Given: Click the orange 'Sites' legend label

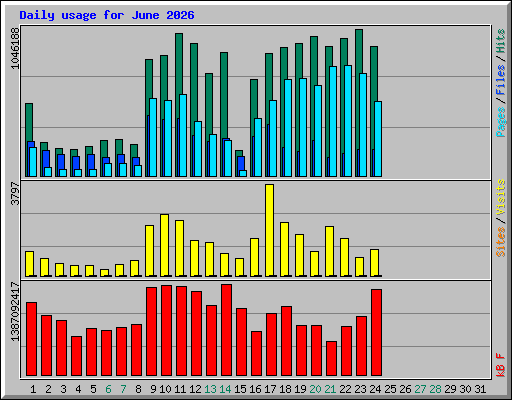Looking at the screenshot, I should 500,242.
